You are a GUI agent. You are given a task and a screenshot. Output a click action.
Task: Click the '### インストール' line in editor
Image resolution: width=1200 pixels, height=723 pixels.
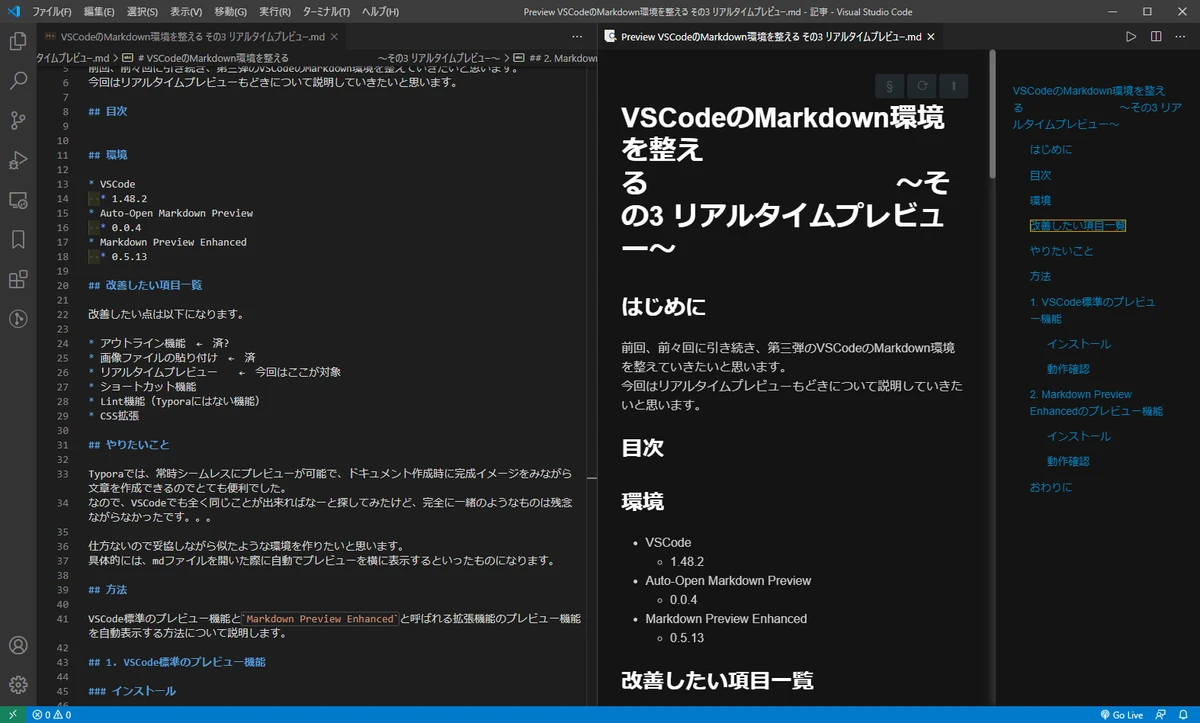coord(132,691)
